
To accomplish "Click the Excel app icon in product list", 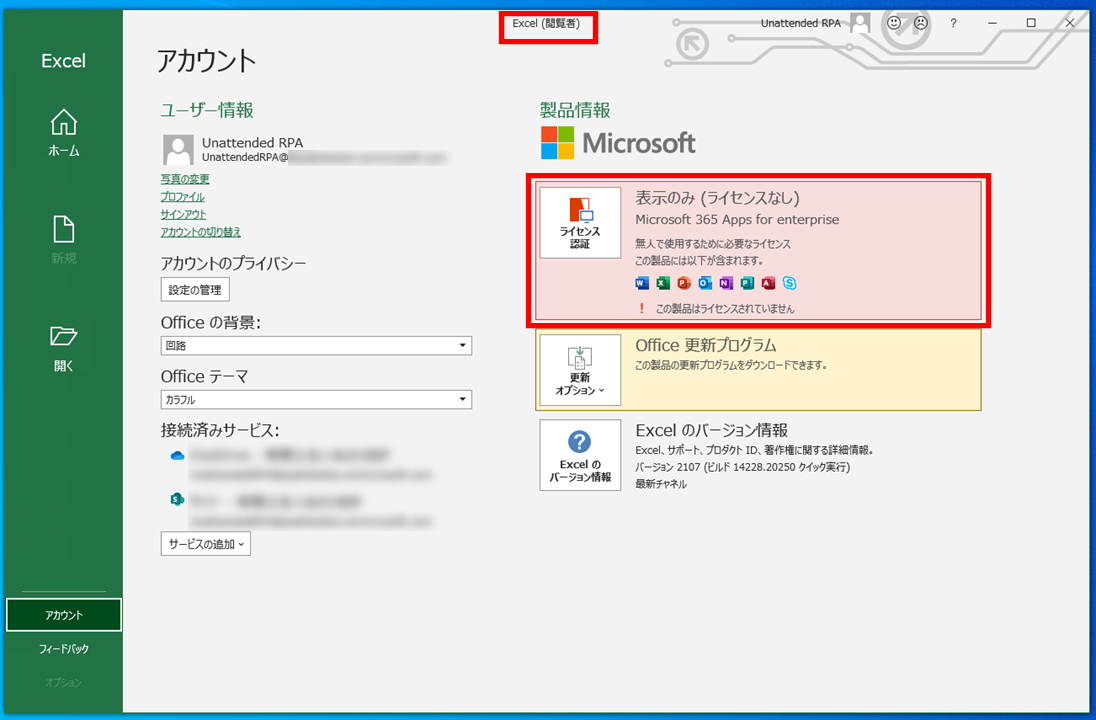I will [663, 283].
